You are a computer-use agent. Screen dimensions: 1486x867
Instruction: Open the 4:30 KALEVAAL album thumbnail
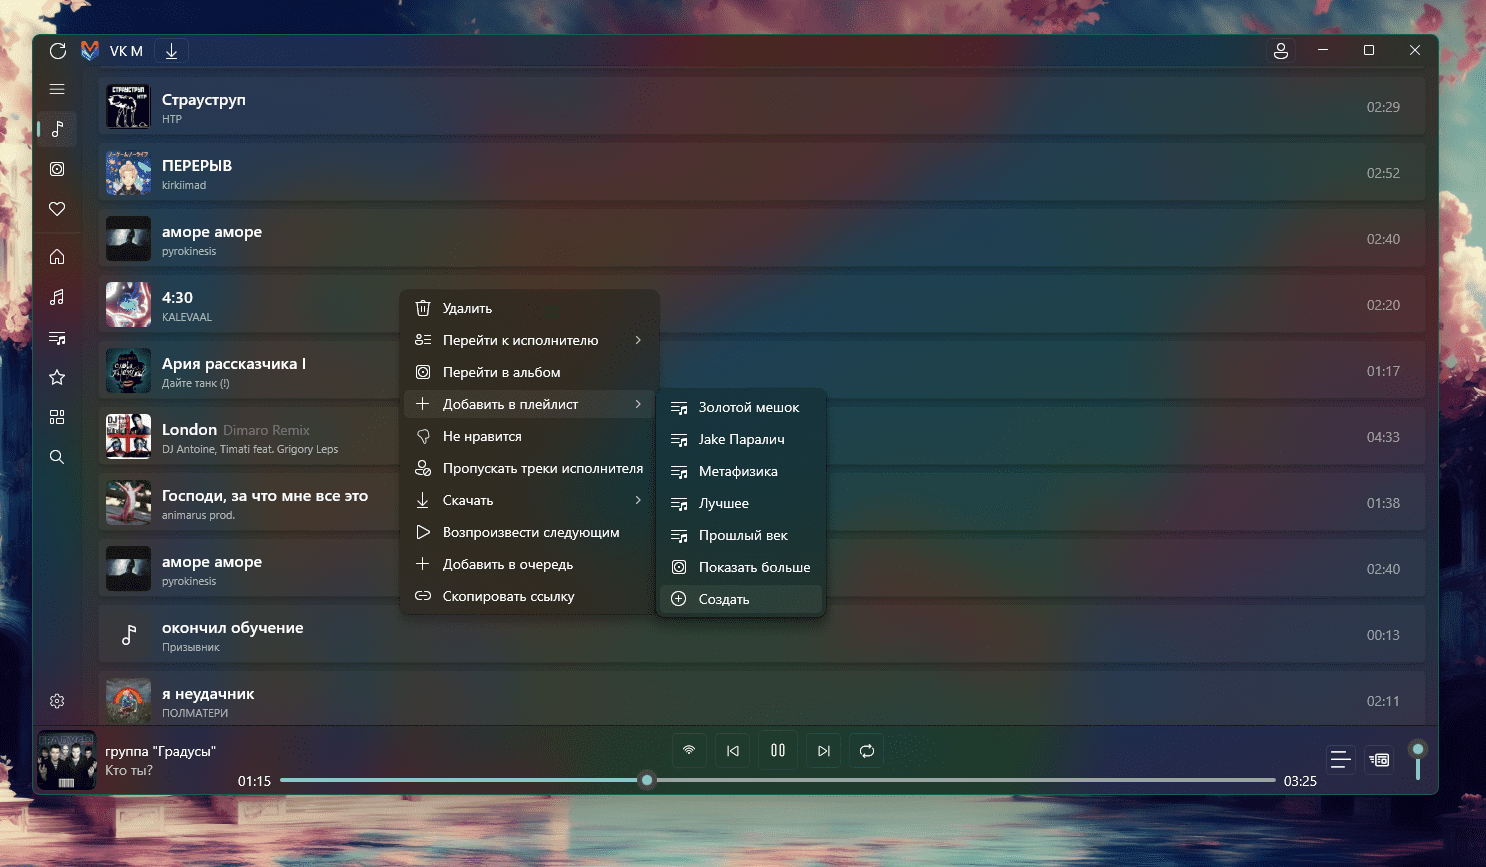point(128,305)
